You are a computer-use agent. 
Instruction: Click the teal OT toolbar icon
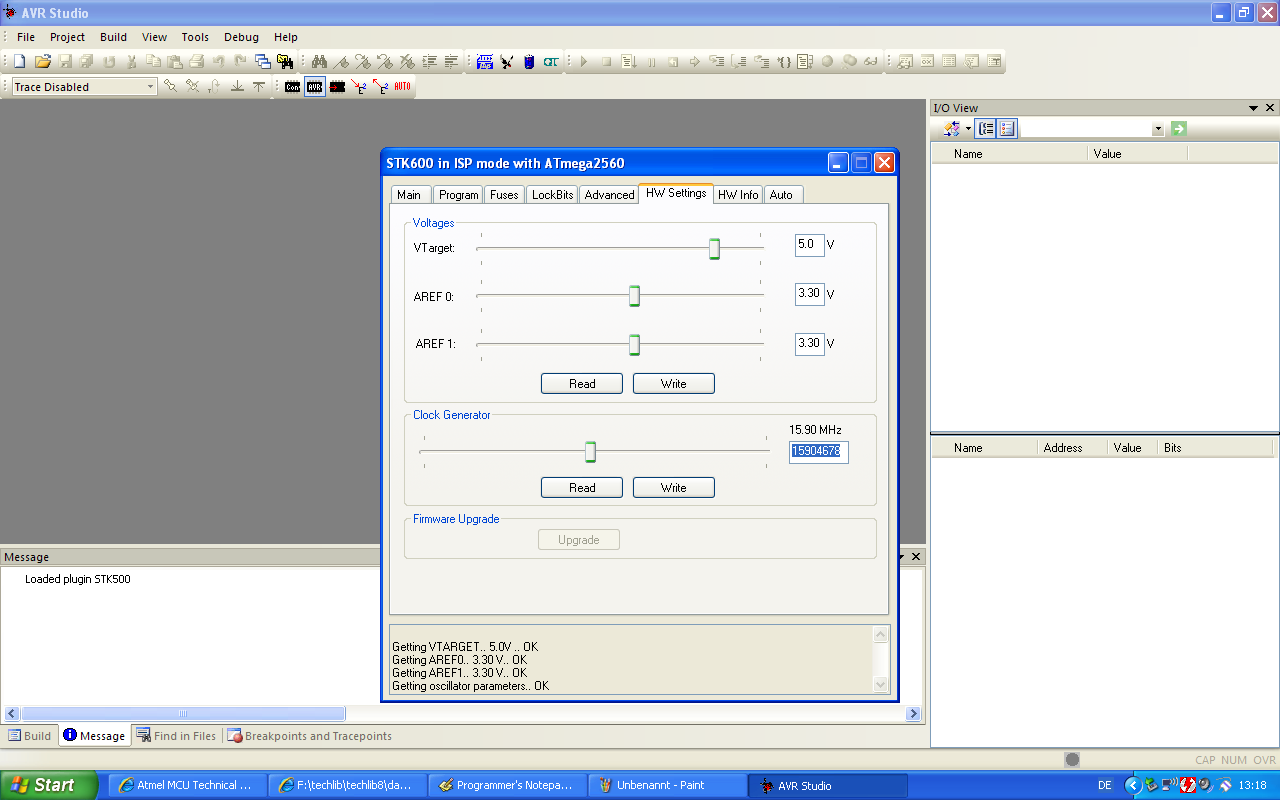(551, 62)
